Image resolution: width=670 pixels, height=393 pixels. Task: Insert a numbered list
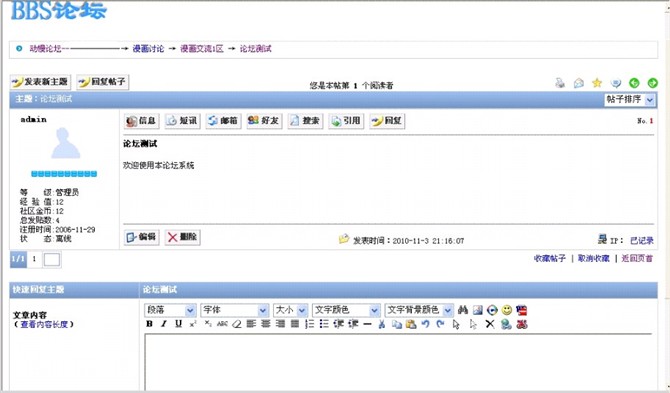[x=310, y=324]
